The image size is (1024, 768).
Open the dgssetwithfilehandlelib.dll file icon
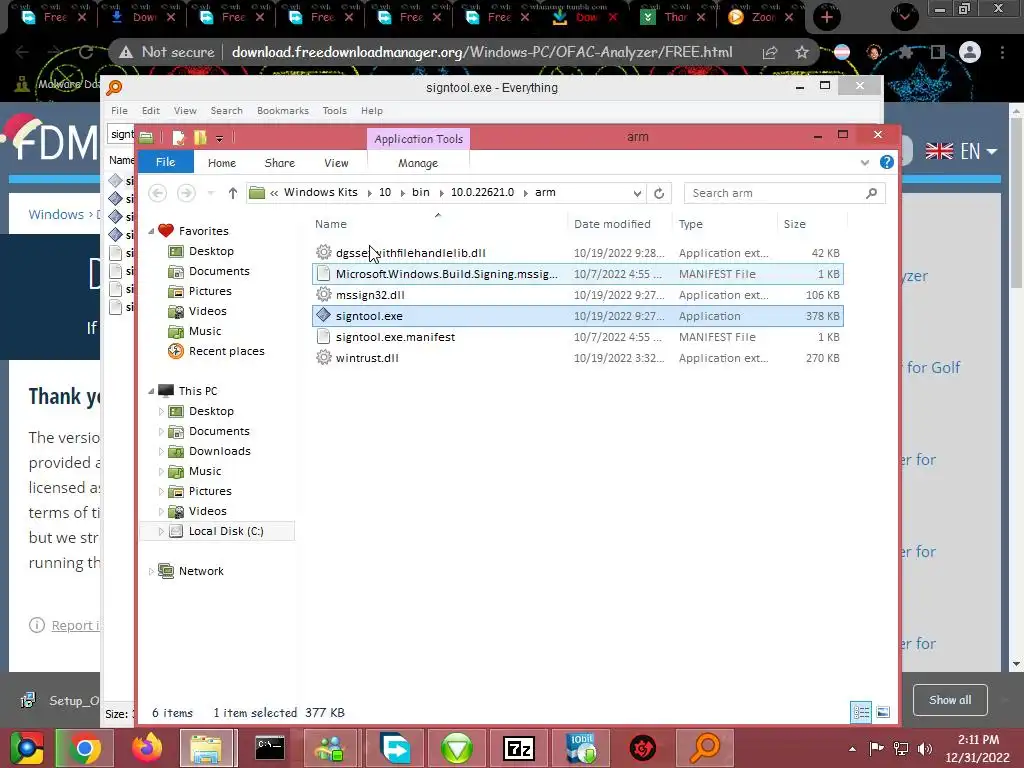[323, 252]
